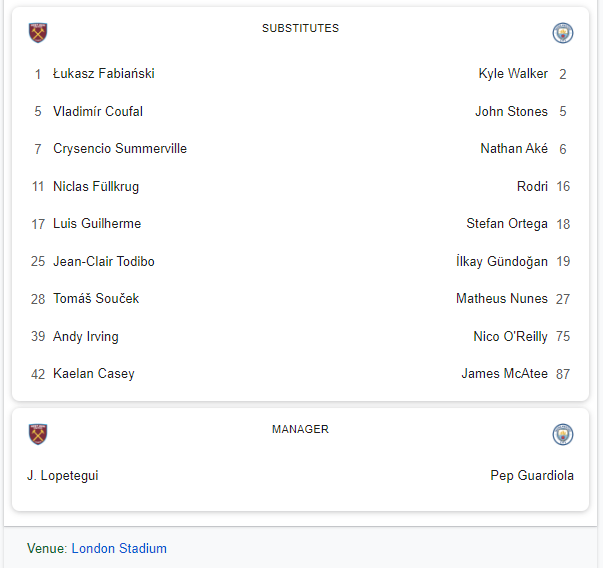The image size is (603, 568).
Task: Click West Ham crest in Substitutes header
Action: point(39,33)
